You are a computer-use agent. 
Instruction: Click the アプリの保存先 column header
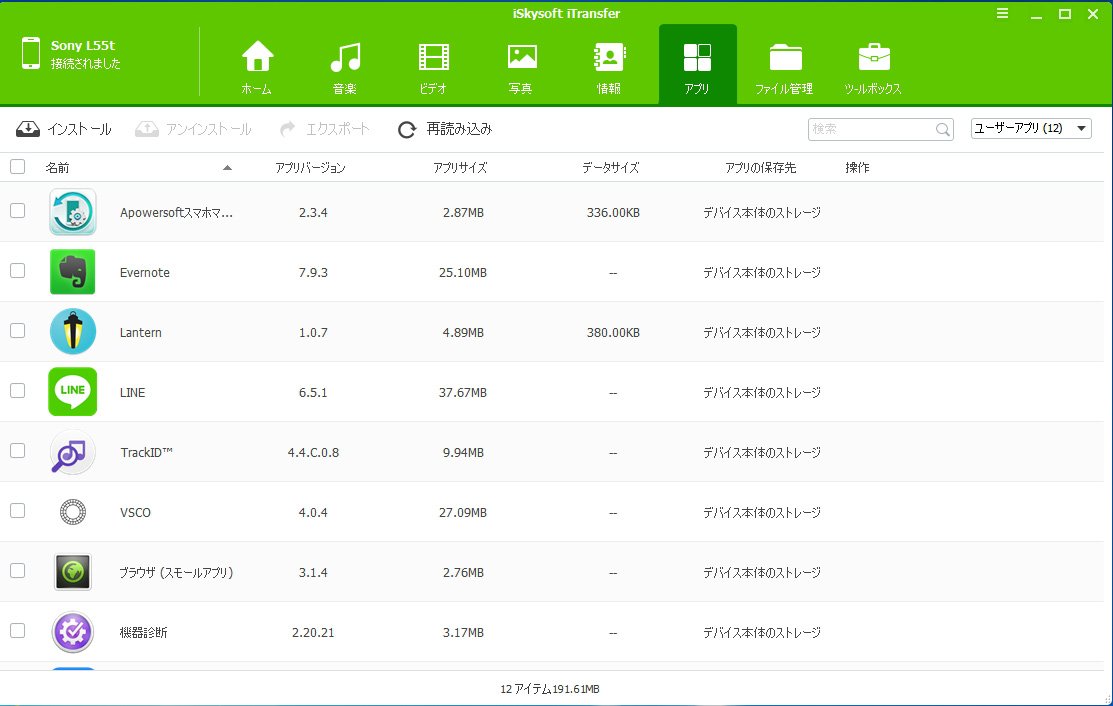click(760, 168)
